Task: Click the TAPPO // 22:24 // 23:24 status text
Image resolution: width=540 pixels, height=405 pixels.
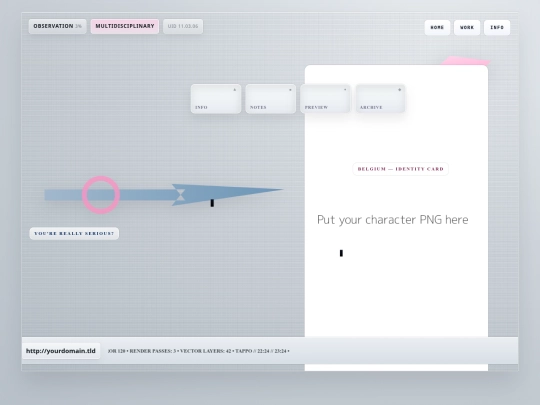Action: (261, 351)
